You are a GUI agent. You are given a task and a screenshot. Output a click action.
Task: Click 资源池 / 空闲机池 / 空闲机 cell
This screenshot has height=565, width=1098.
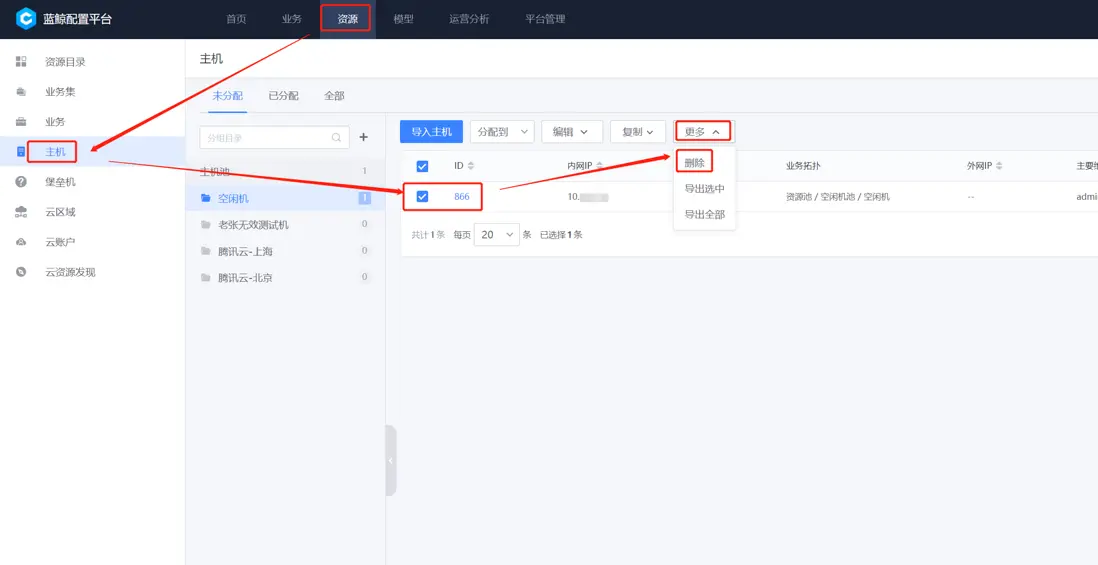click(838, 197)
